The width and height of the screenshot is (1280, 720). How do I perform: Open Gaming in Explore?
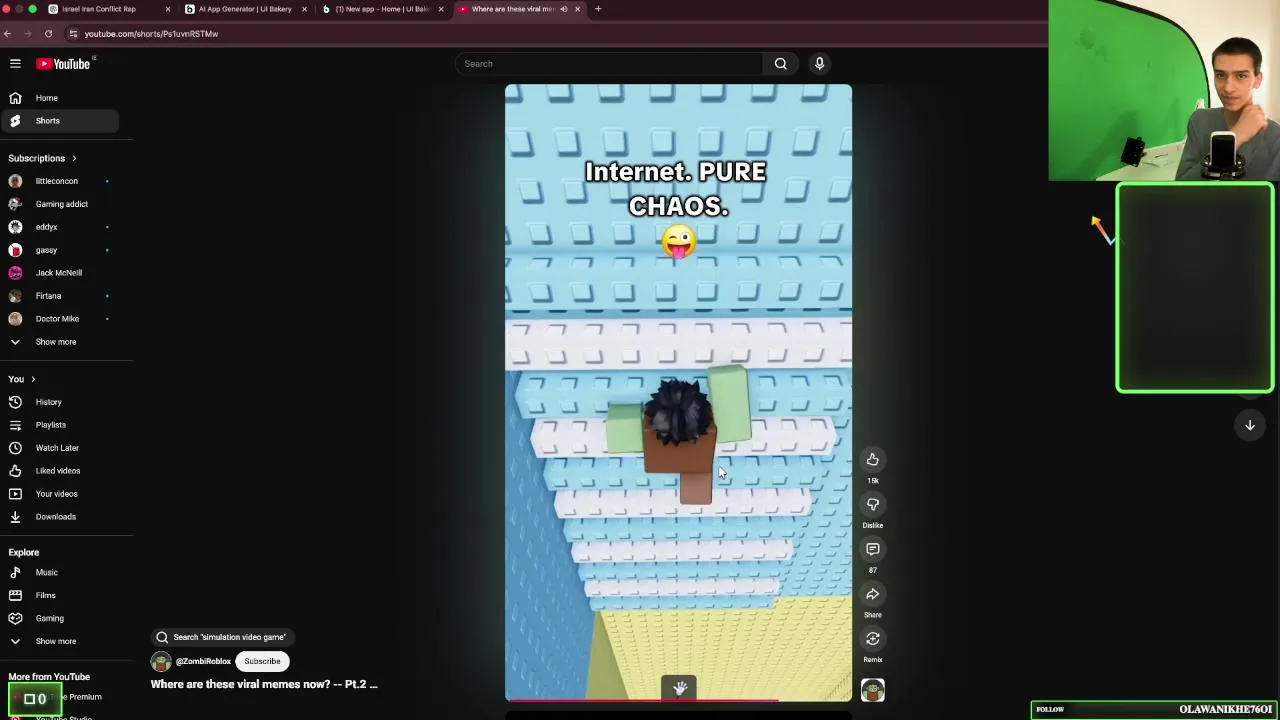pos(60,619)
